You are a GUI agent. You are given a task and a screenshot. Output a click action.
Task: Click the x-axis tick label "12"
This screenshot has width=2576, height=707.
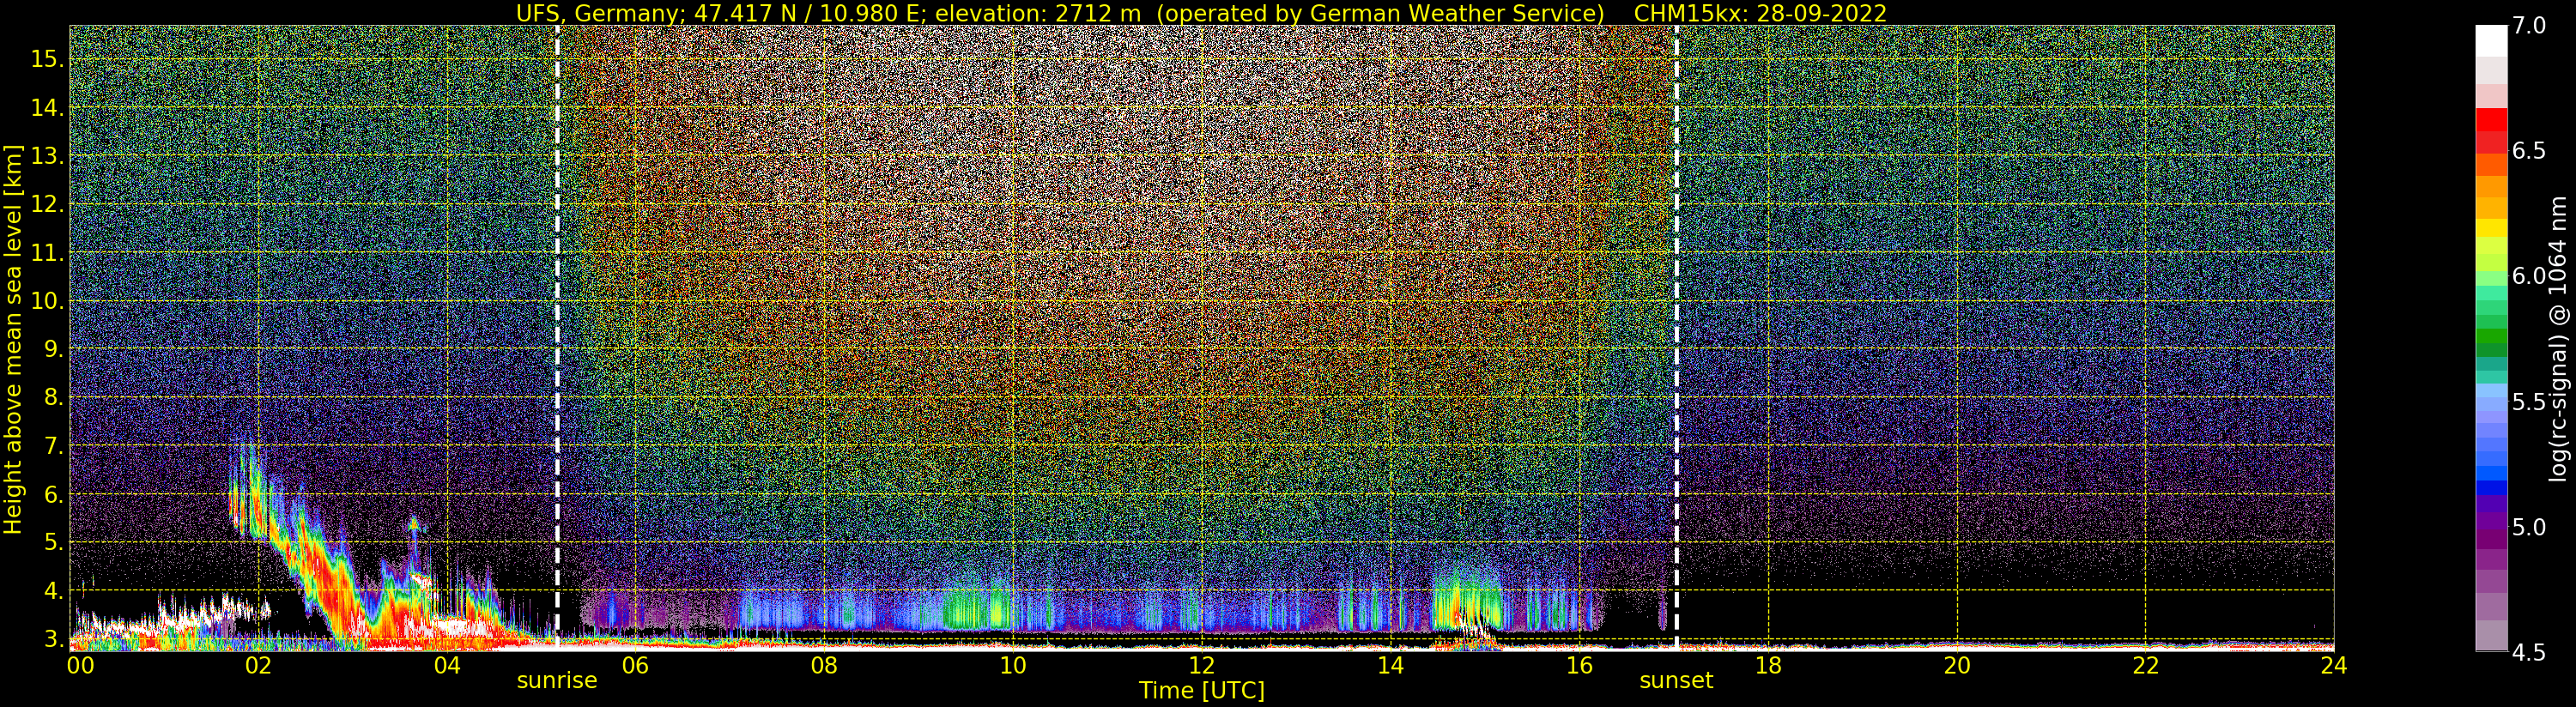pyautogui.click(x=1201, y=666)
